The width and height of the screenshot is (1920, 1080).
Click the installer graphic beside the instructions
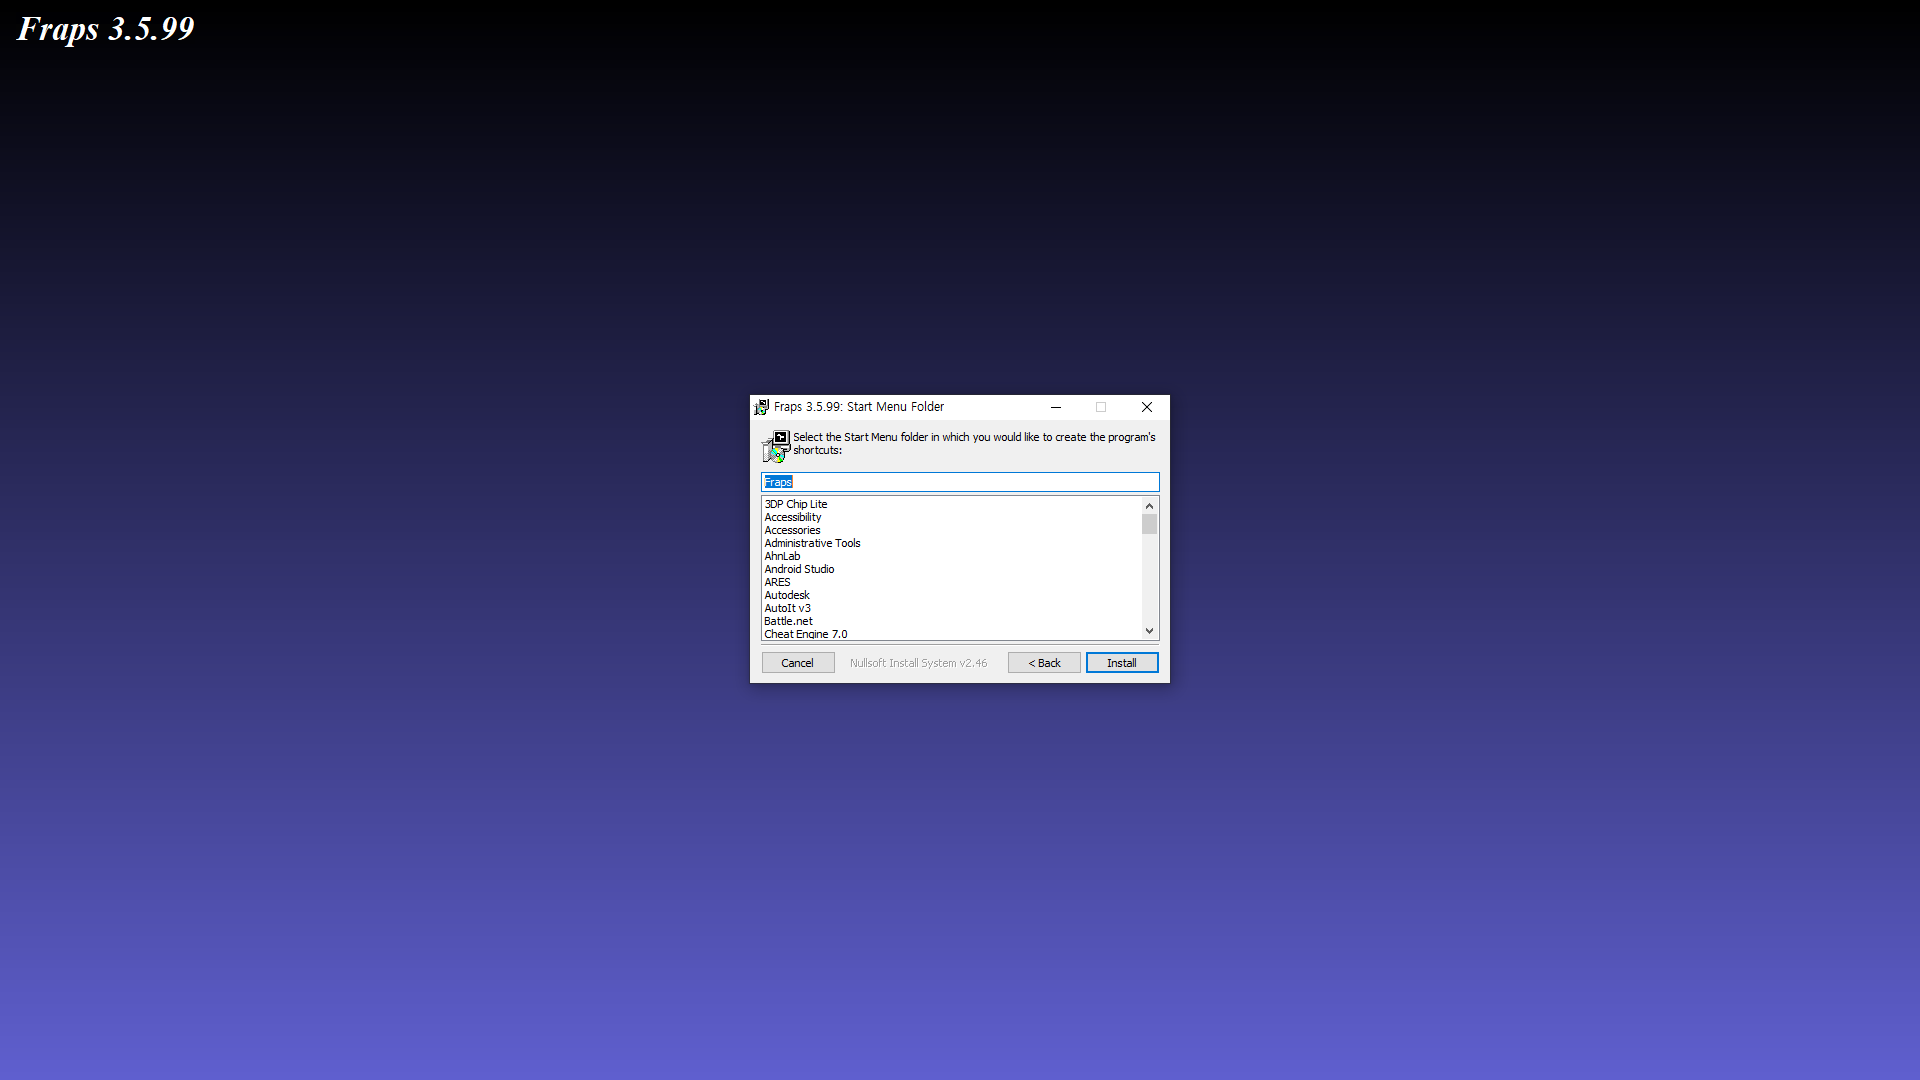point(776,446)
